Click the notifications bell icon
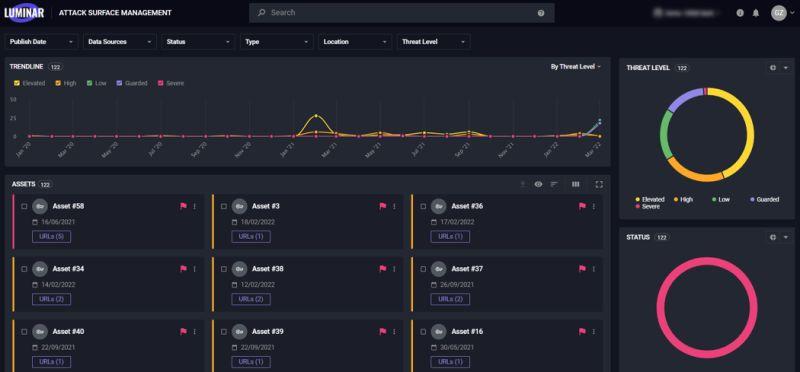Image resolution: width=800 pixels, height=372 pixels. [756, 13]
